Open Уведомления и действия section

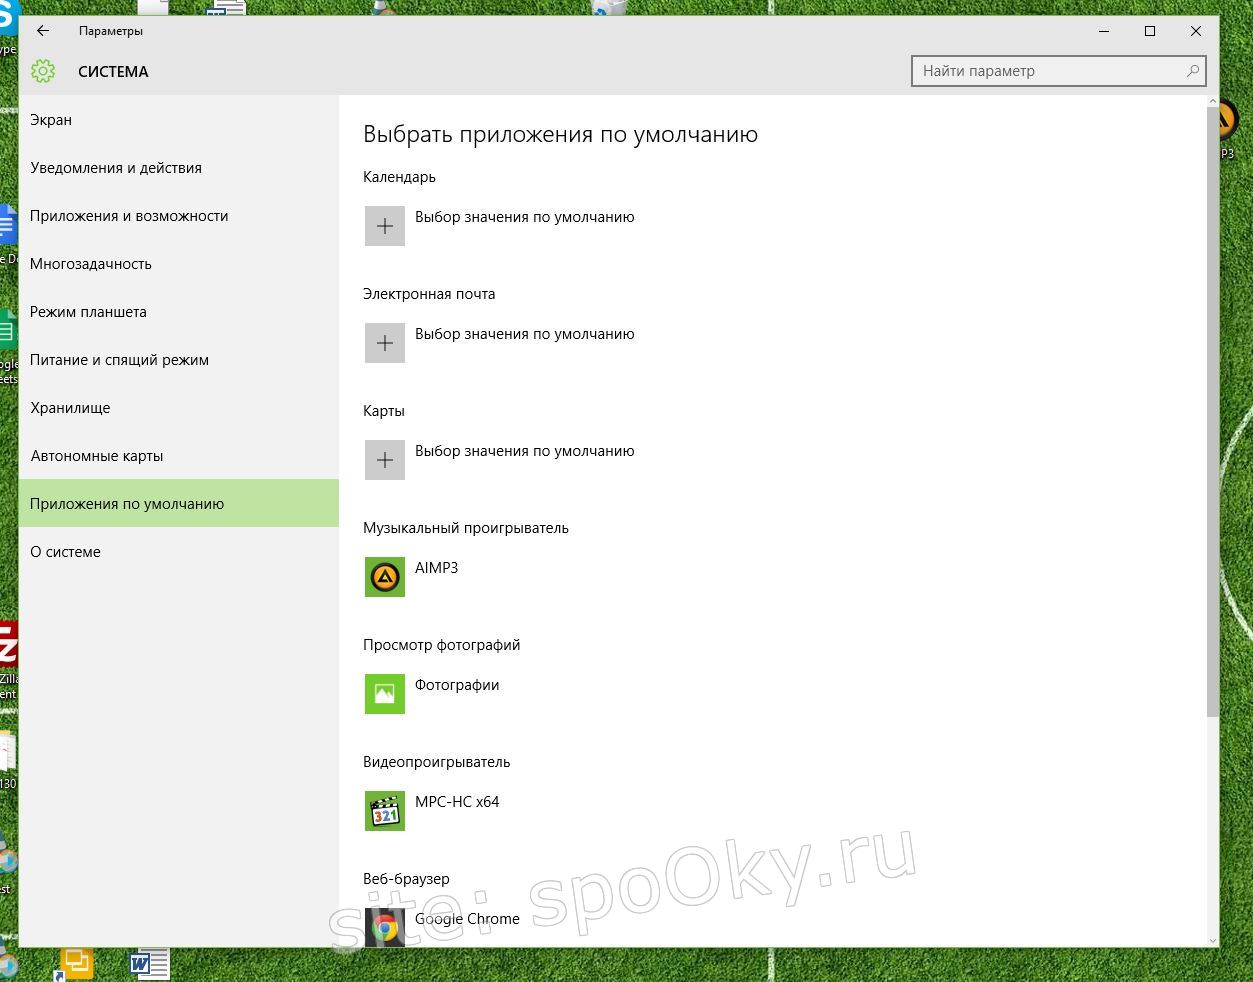[x=179, y=168]
